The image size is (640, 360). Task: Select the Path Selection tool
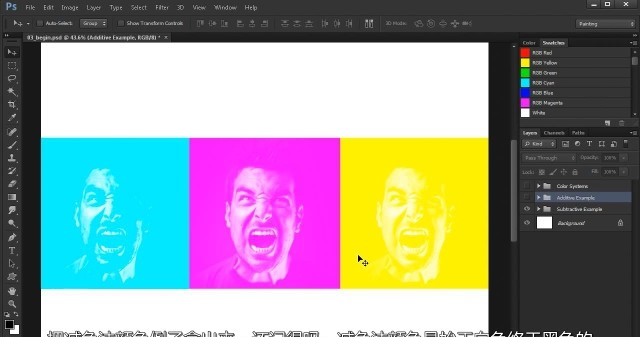point(12,264)
